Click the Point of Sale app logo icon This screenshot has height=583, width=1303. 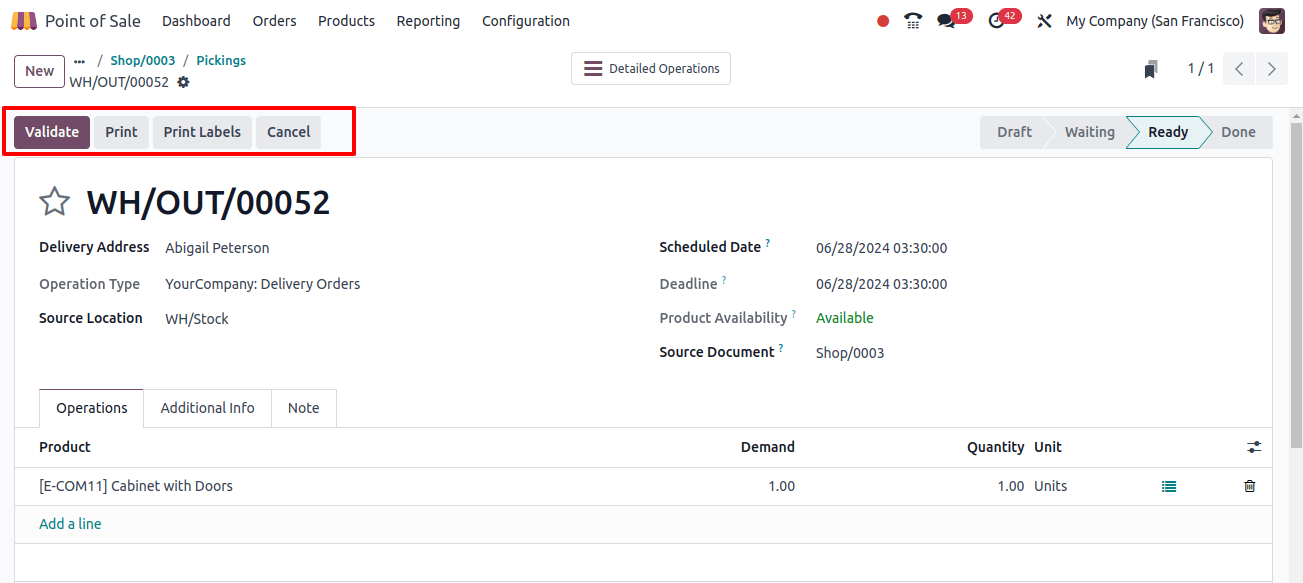[x=23, y=21]
